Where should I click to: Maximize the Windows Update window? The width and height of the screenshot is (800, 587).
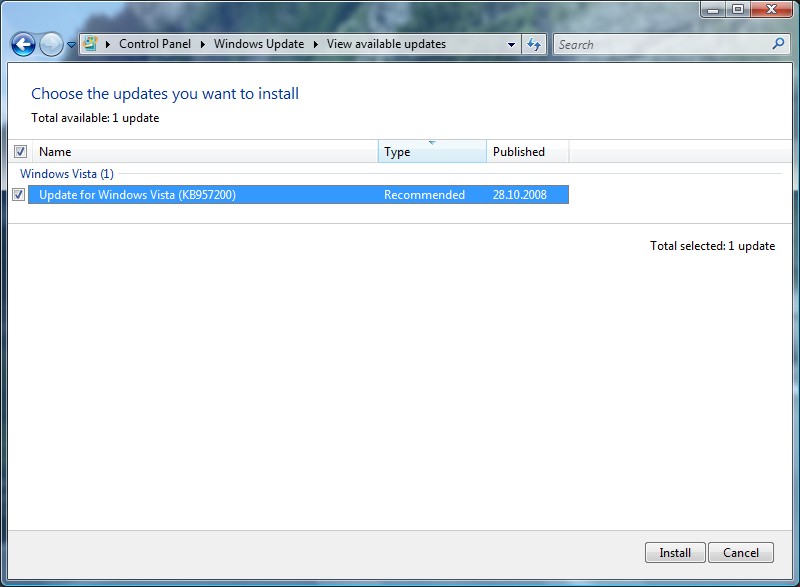738,9
